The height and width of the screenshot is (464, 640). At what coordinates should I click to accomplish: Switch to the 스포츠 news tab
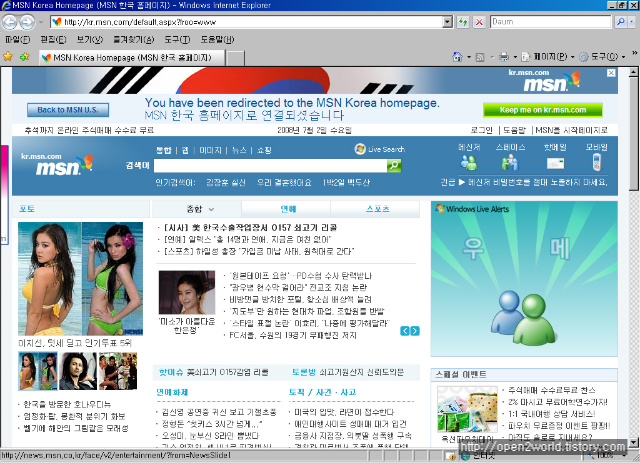pos(378,209)
